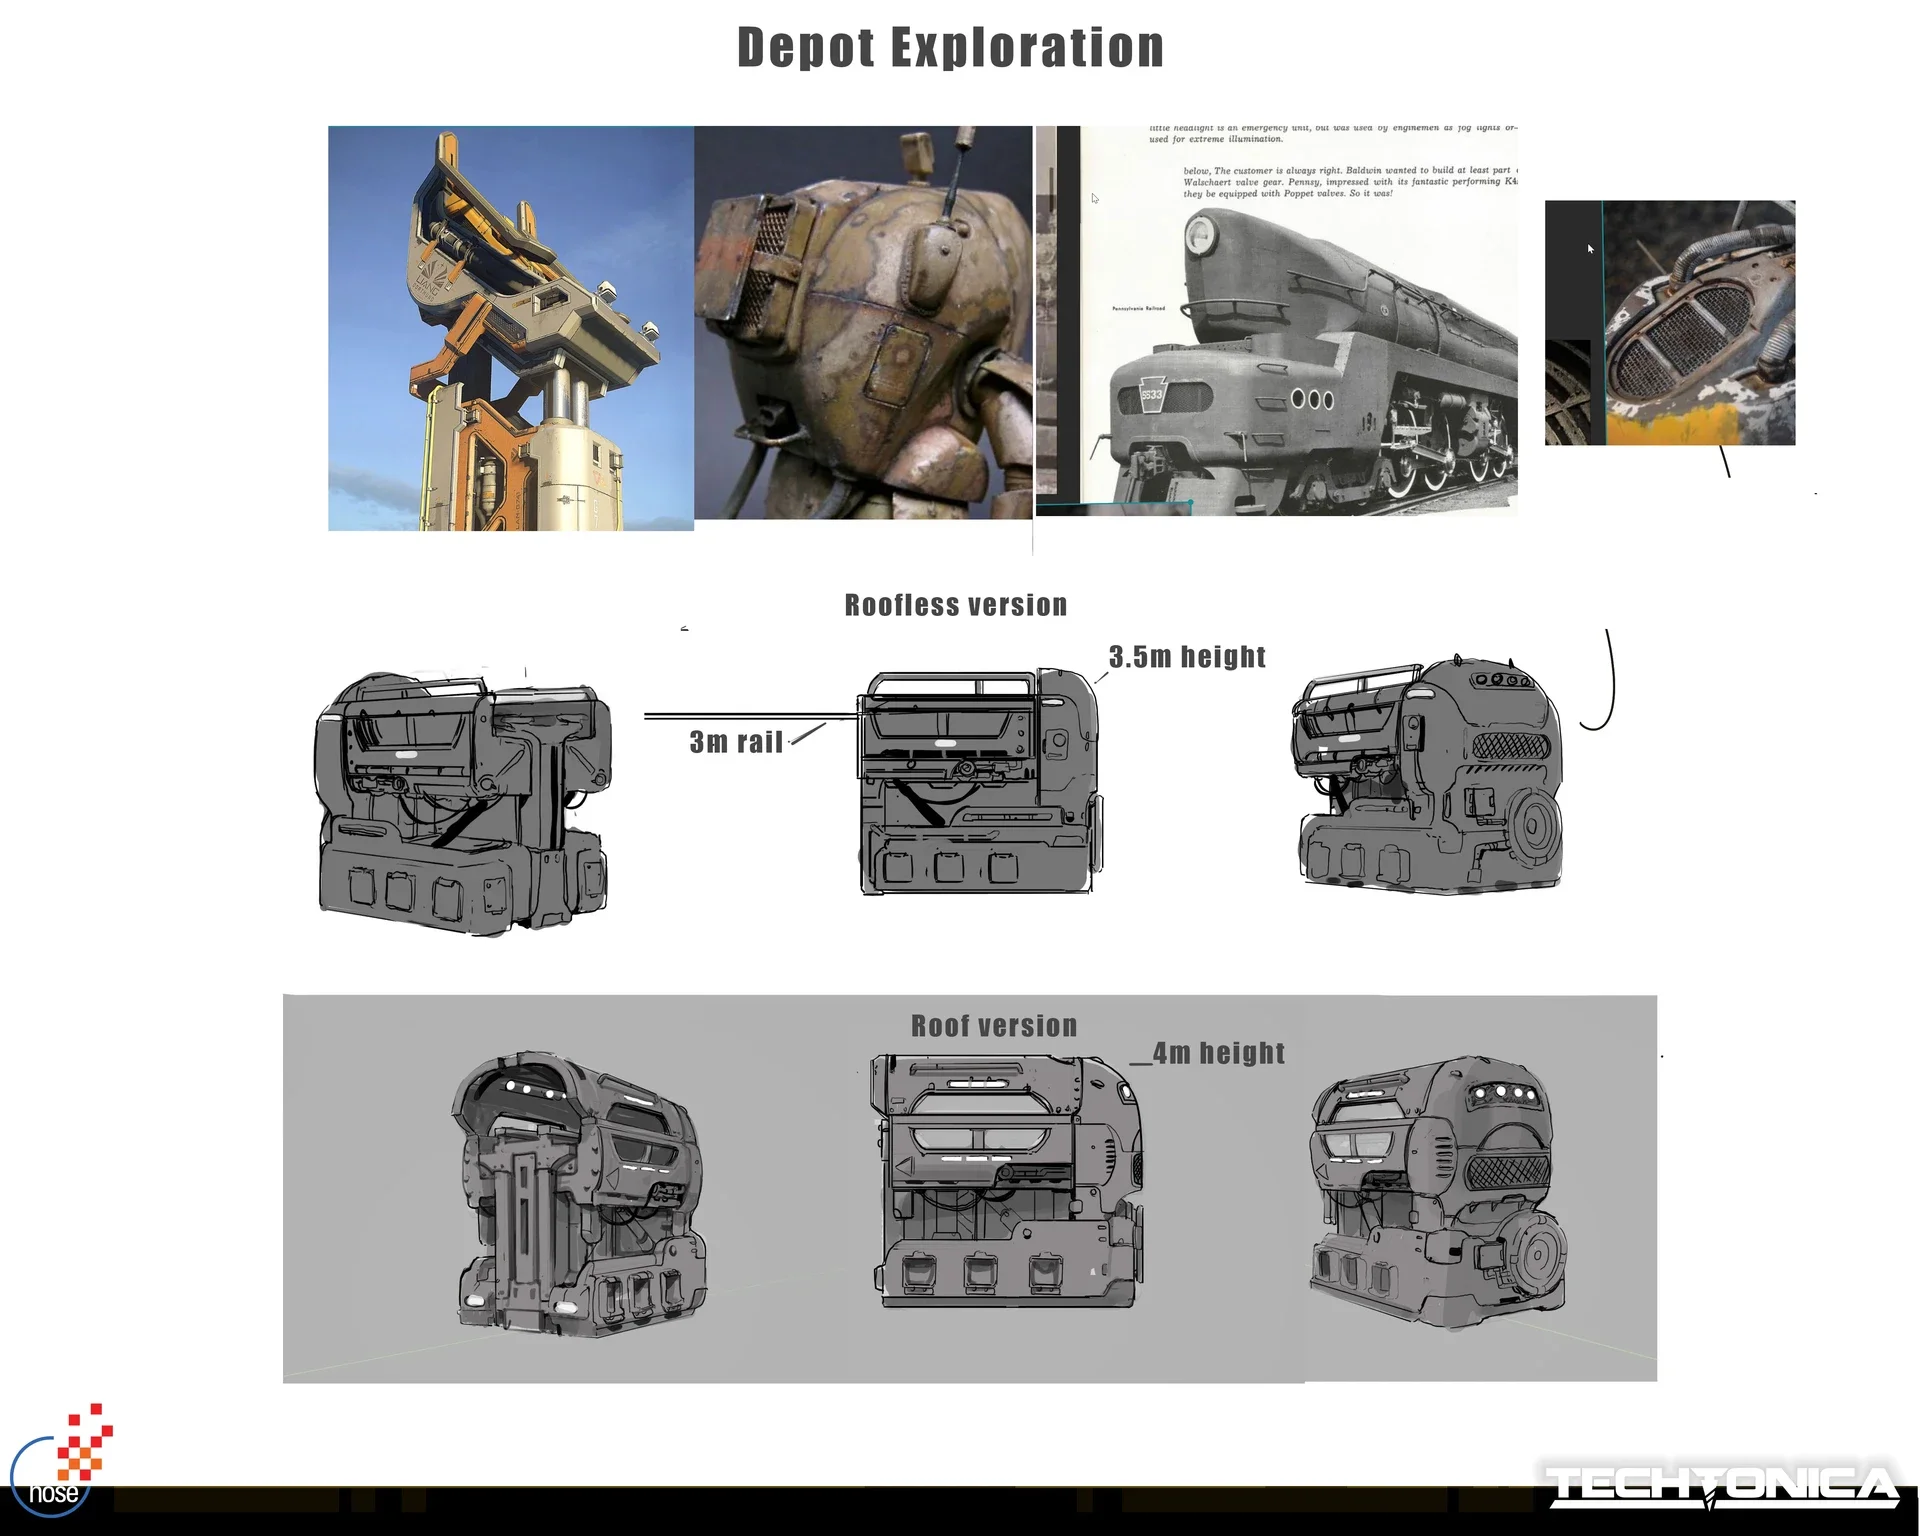Select the middle roofed depot side-view sketch
1920x1536 pixels.
(1008, 1180)
